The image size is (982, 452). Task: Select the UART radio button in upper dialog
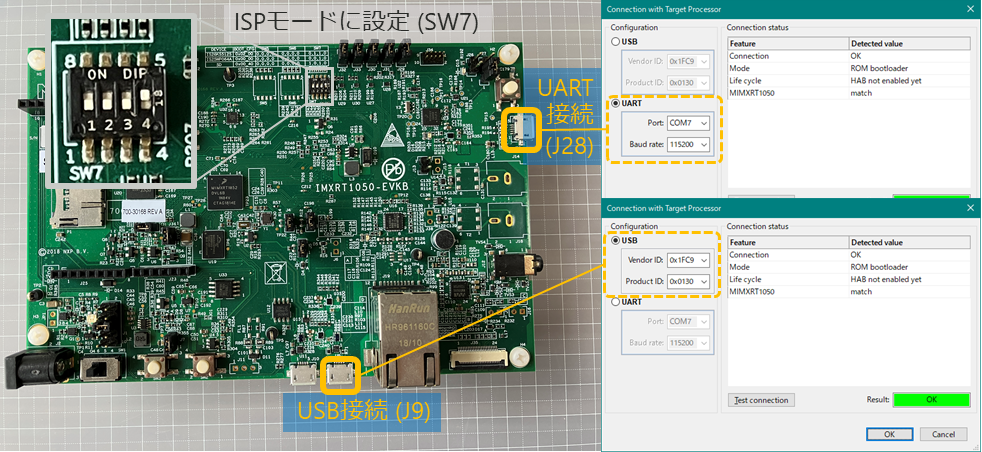pyautogui.click(x=615, y=103)
